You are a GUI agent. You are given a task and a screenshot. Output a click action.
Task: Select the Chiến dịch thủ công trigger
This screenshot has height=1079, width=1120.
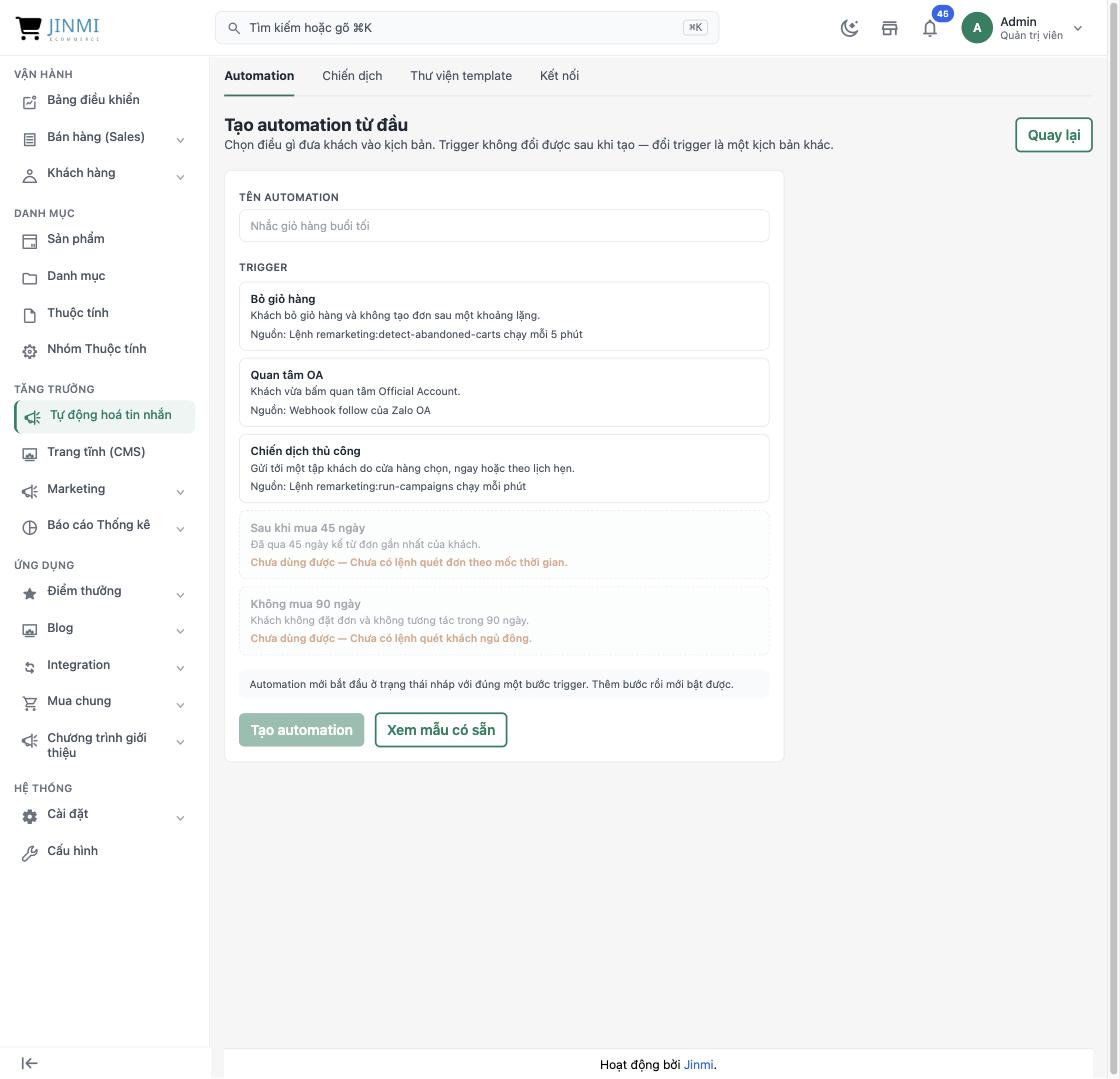coord(504,468)
